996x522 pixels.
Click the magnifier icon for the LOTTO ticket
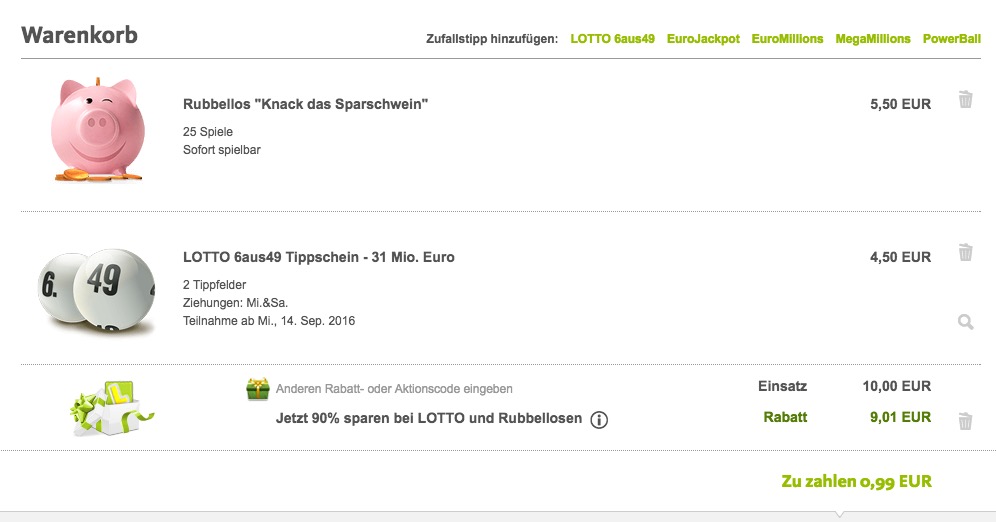(x=965, y=322)
